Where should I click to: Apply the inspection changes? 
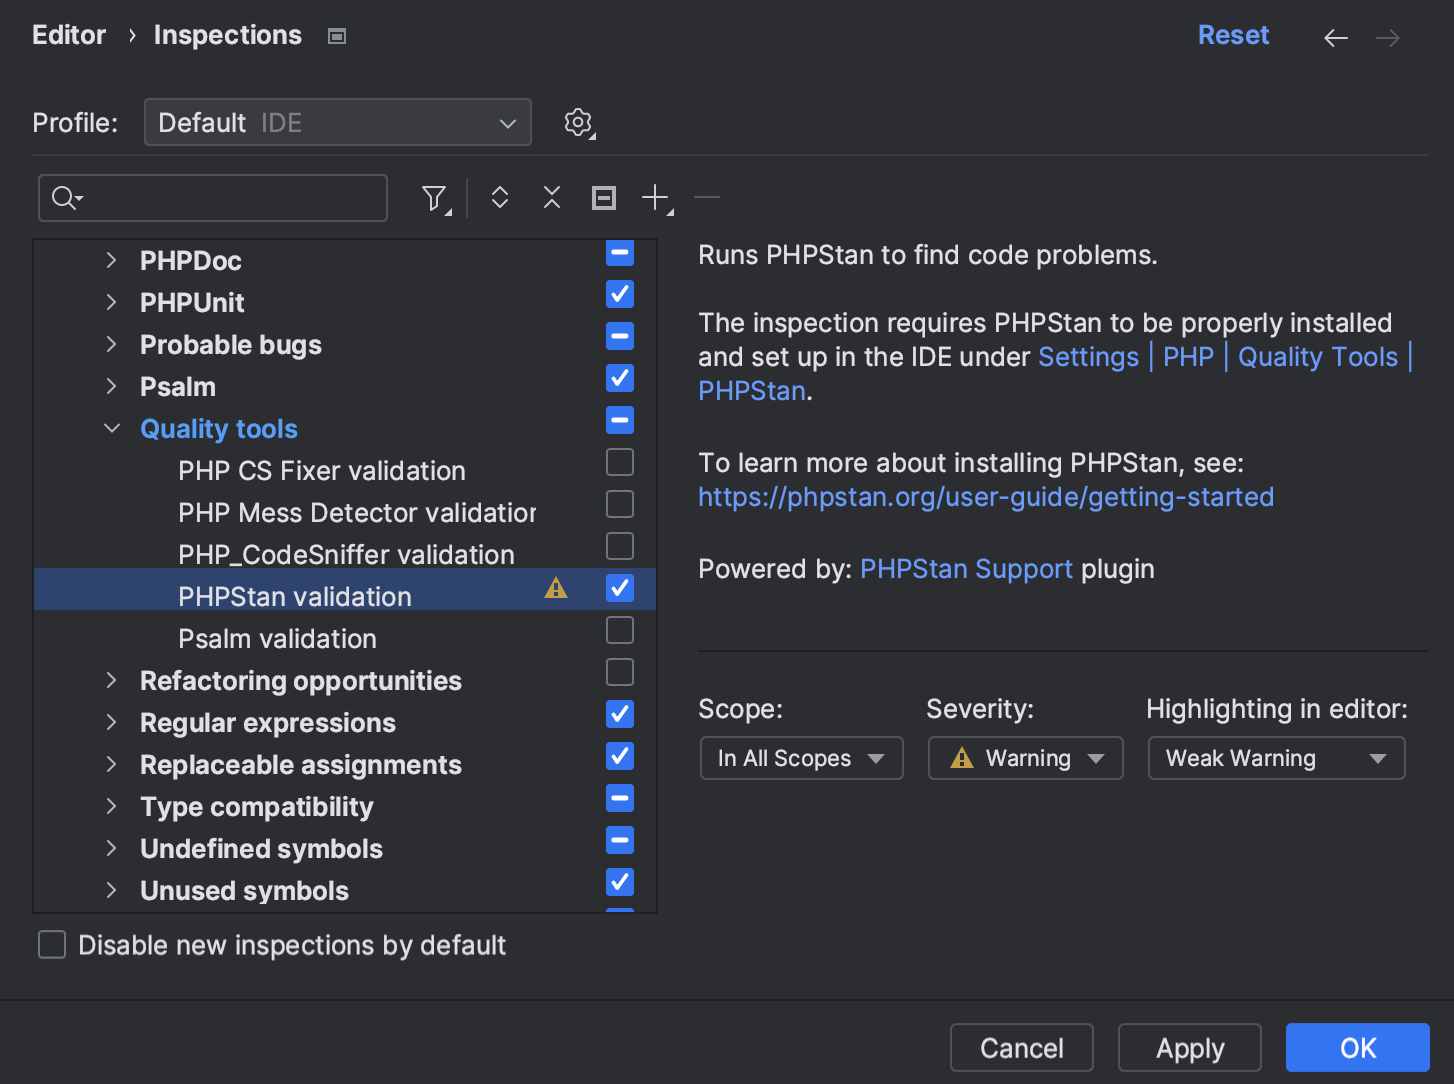click(1189, 1047)
